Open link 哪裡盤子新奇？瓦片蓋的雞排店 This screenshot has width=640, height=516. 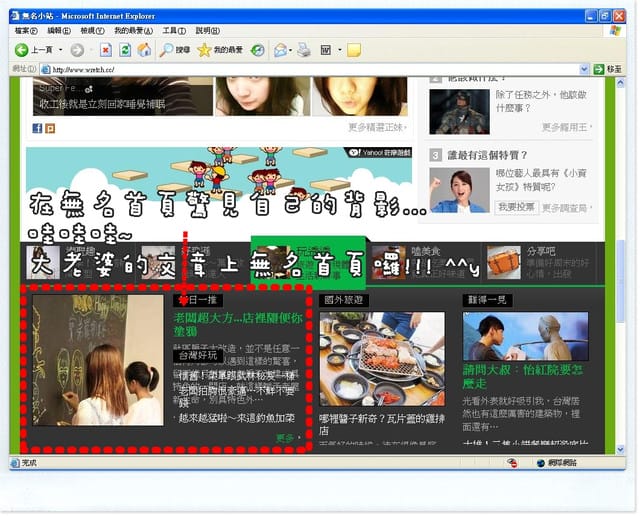click(382, 424)
